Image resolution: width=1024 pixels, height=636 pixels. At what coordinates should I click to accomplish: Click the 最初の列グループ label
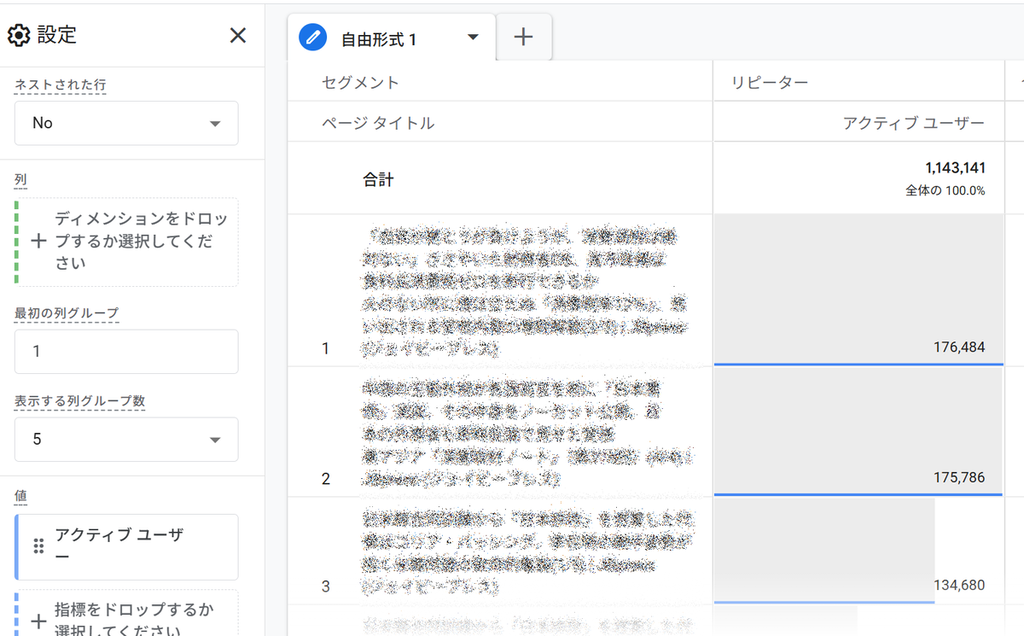point(67,313)
